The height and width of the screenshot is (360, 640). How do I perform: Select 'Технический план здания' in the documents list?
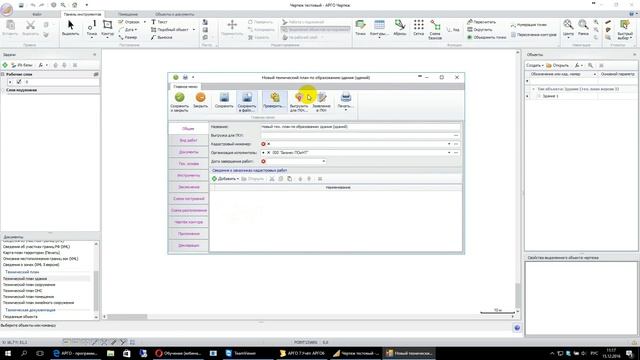coord(25,278)
